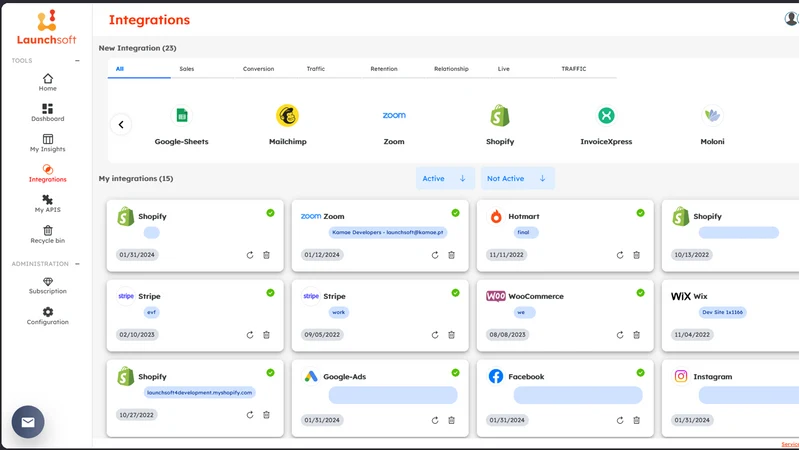Refresh the Stripe work integration

(x=435, y=335)
